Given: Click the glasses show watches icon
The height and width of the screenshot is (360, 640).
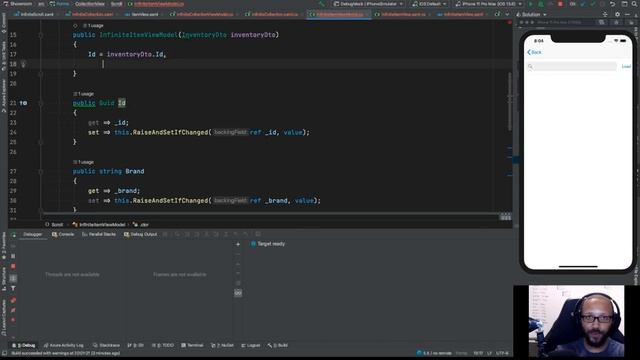Looking at the screenshot, I should tap(238, 293).
